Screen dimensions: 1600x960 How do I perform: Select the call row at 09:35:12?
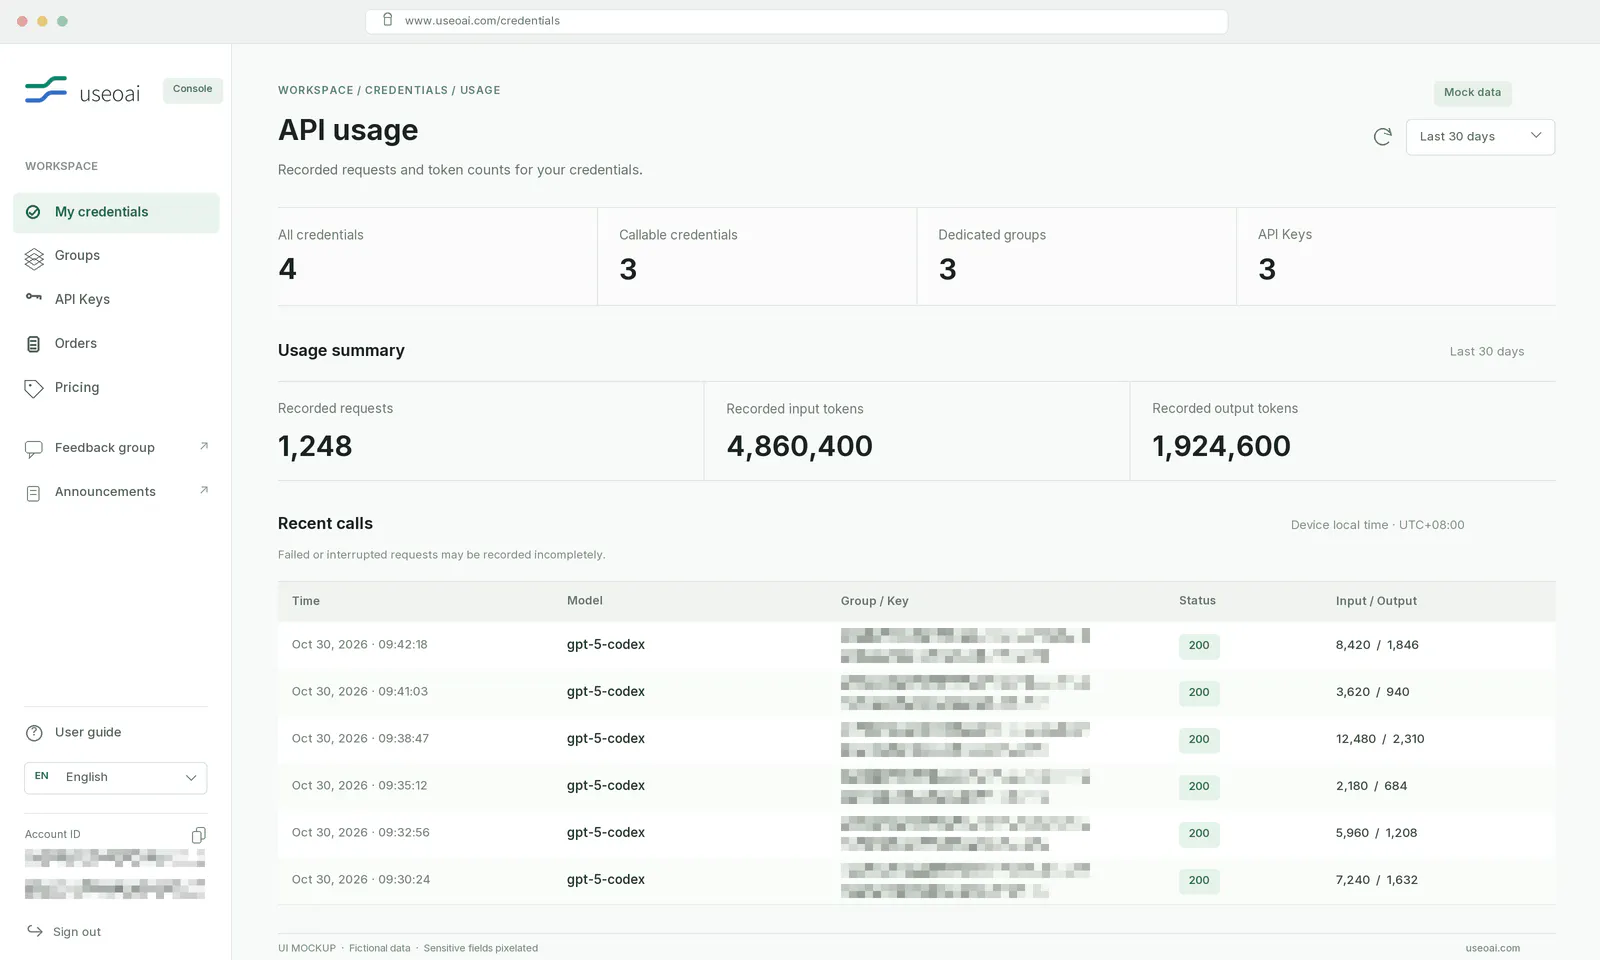click(916, 786)
